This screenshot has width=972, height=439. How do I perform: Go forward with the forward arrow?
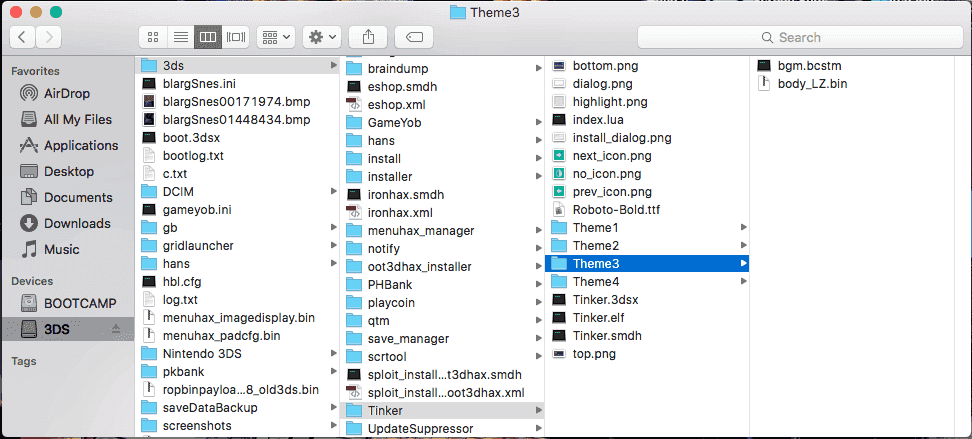[x=49, y=37]
